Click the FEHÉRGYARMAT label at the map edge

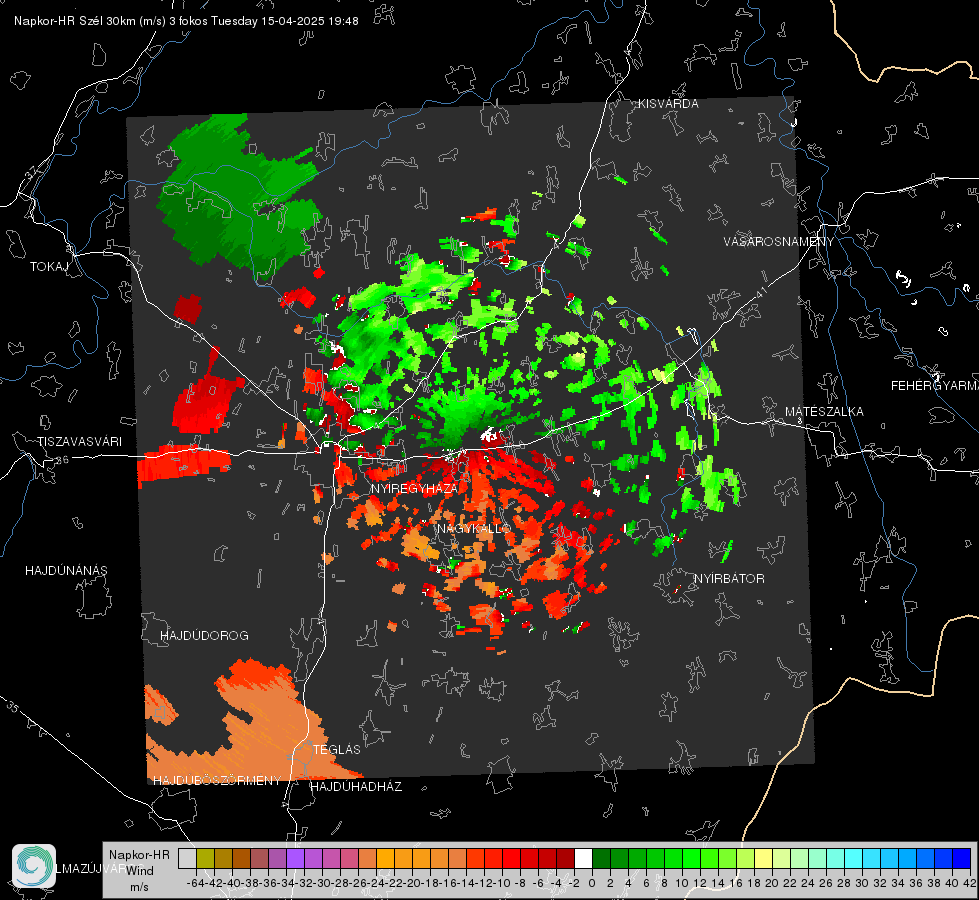[935, 386]
